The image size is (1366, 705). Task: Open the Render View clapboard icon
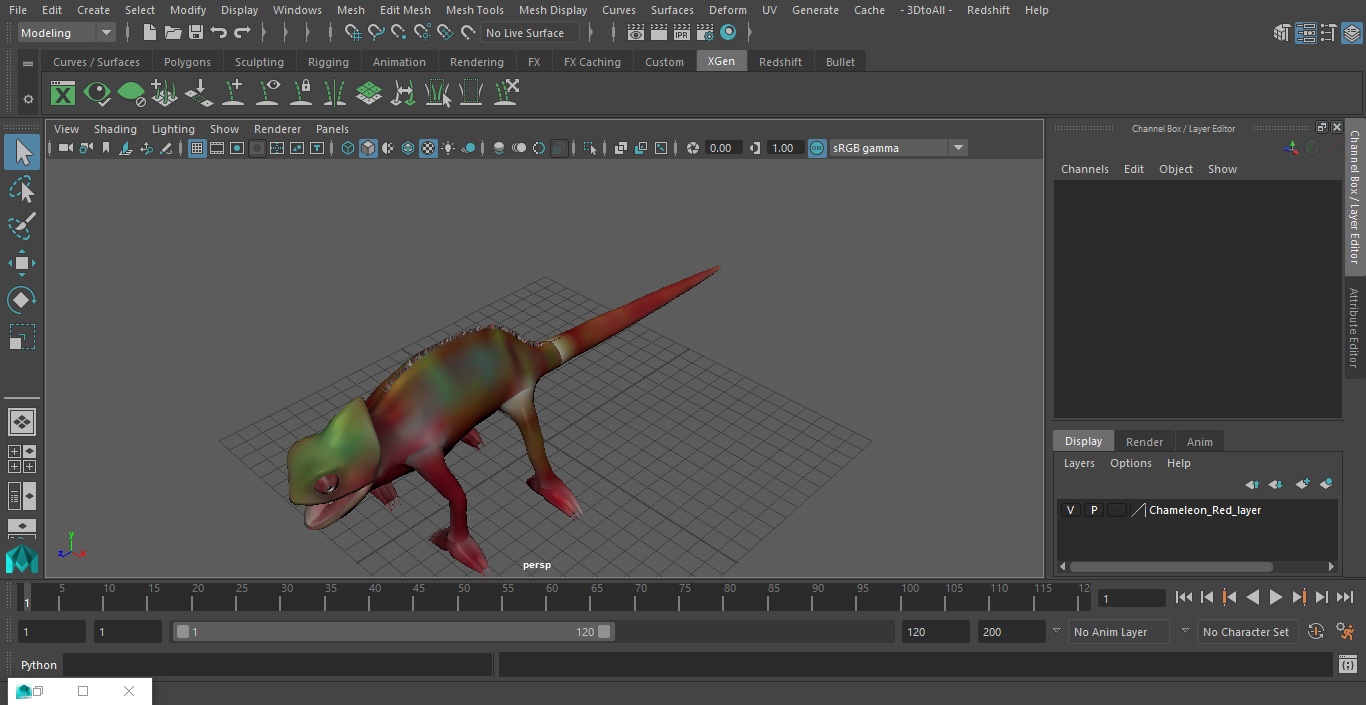635,33
